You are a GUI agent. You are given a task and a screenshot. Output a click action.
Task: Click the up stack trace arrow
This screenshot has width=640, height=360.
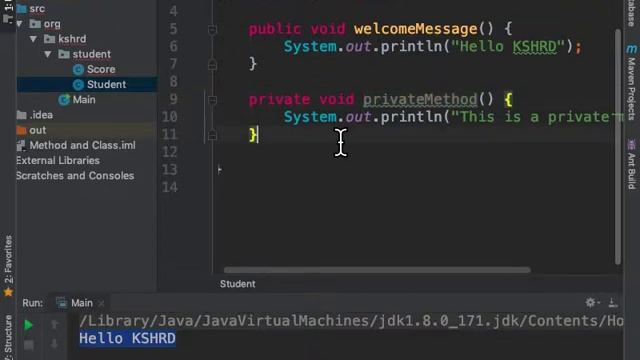pyautogui.click(x=54, y=325)
